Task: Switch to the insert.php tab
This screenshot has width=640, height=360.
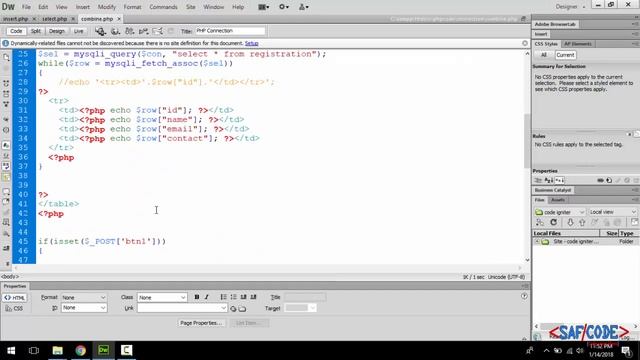Action: click(x=16, y=19)
